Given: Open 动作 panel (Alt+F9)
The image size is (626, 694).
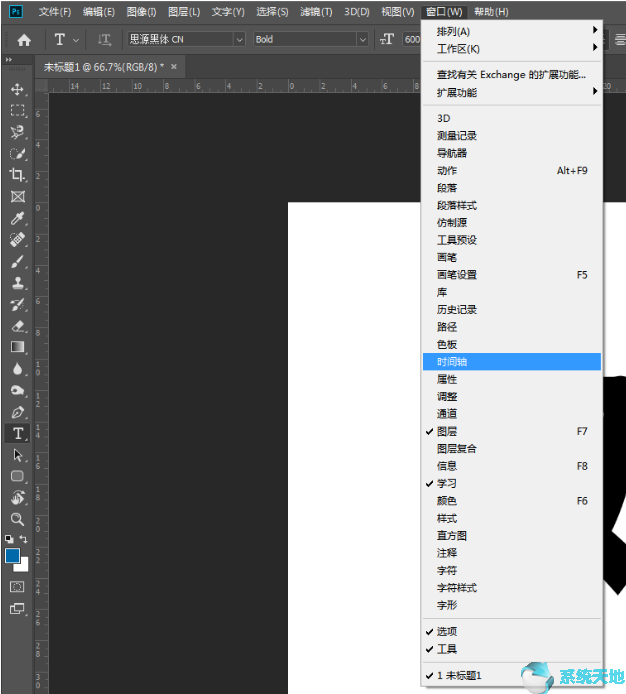Looking at the screenshot, I should [x=512, y=170].
